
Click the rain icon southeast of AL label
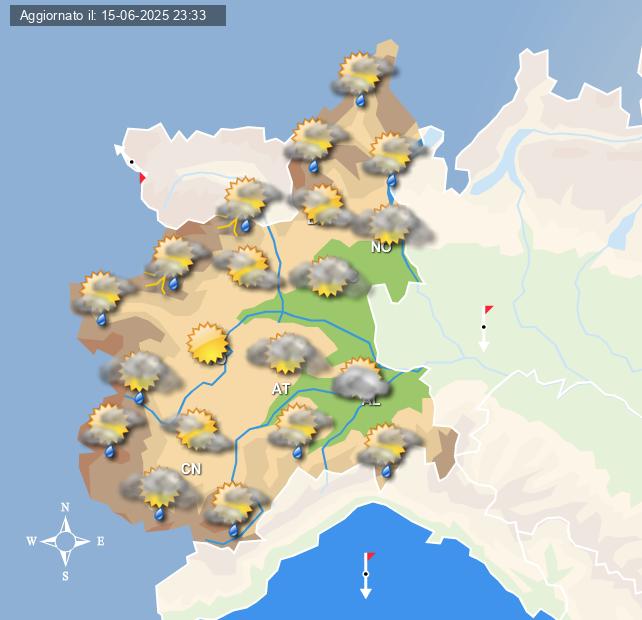pos(389,450)
